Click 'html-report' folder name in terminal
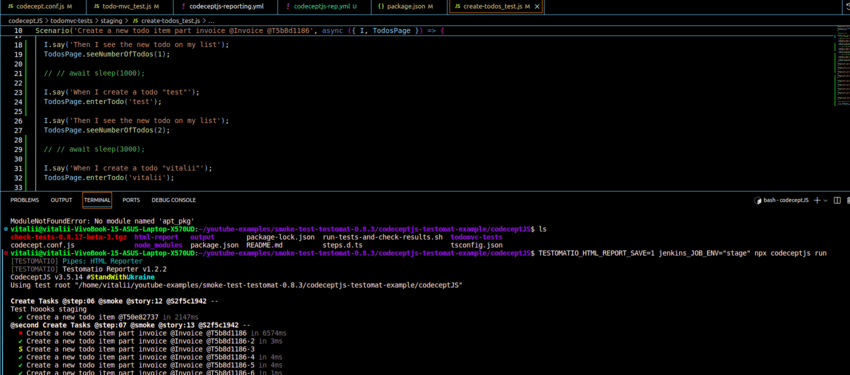This screenshot has width=850, height=375. click(x=155, y=237)
